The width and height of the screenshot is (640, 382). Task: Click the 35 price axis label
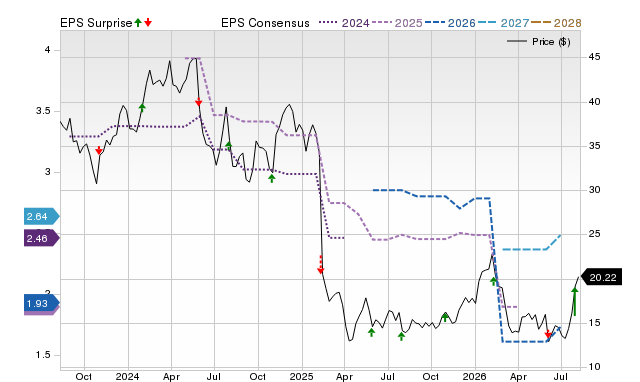click(x=595, y=146)
